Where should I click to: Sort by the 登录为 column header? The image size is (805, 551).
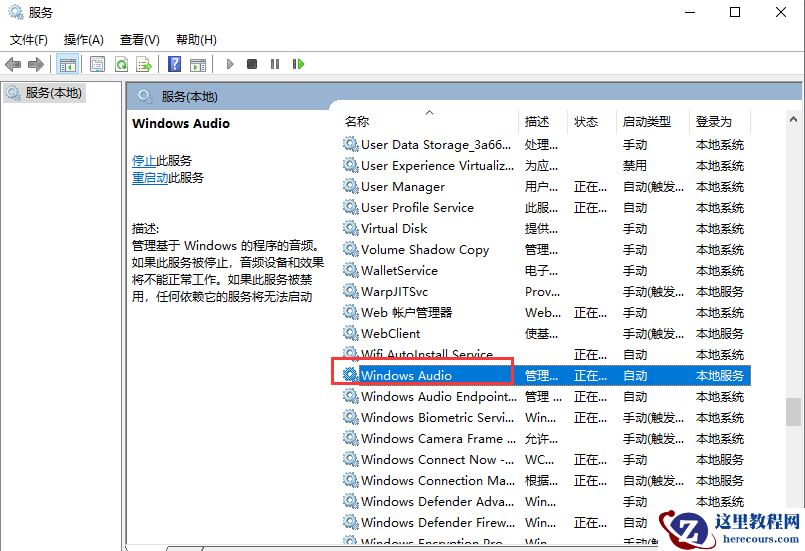pyautogui.click(x=719, y=122)
